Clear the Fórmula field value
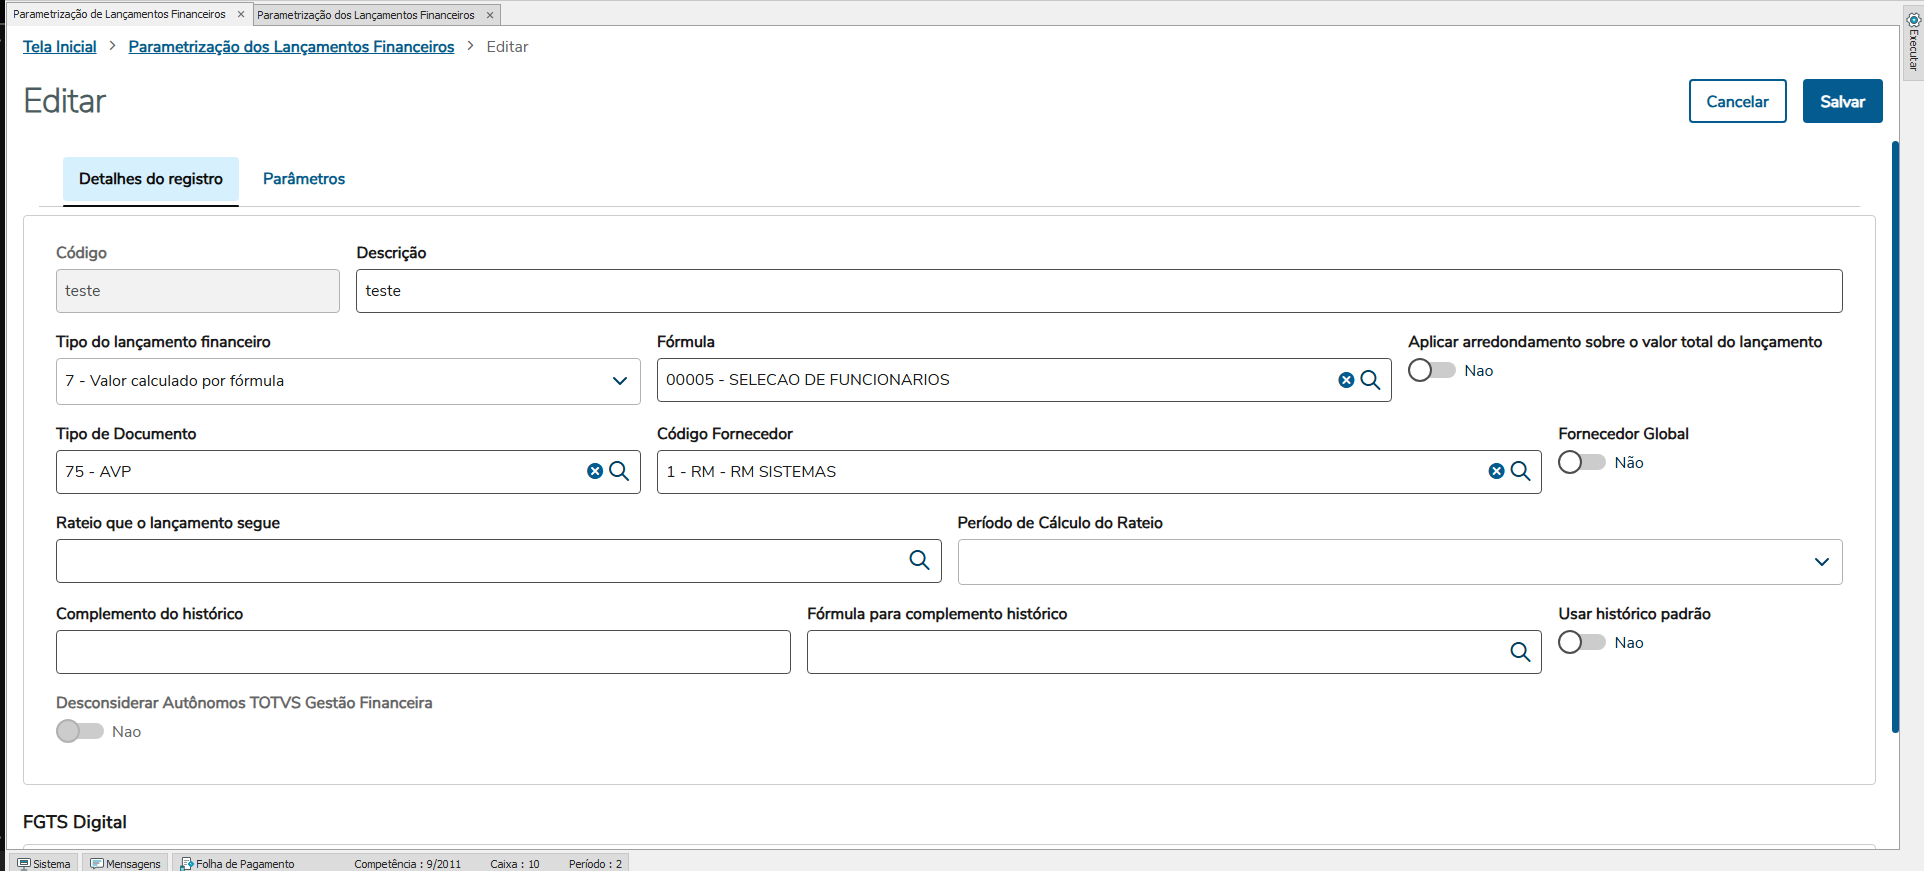This screenshot has width=1924, height=871. (x=1346, y=380)
